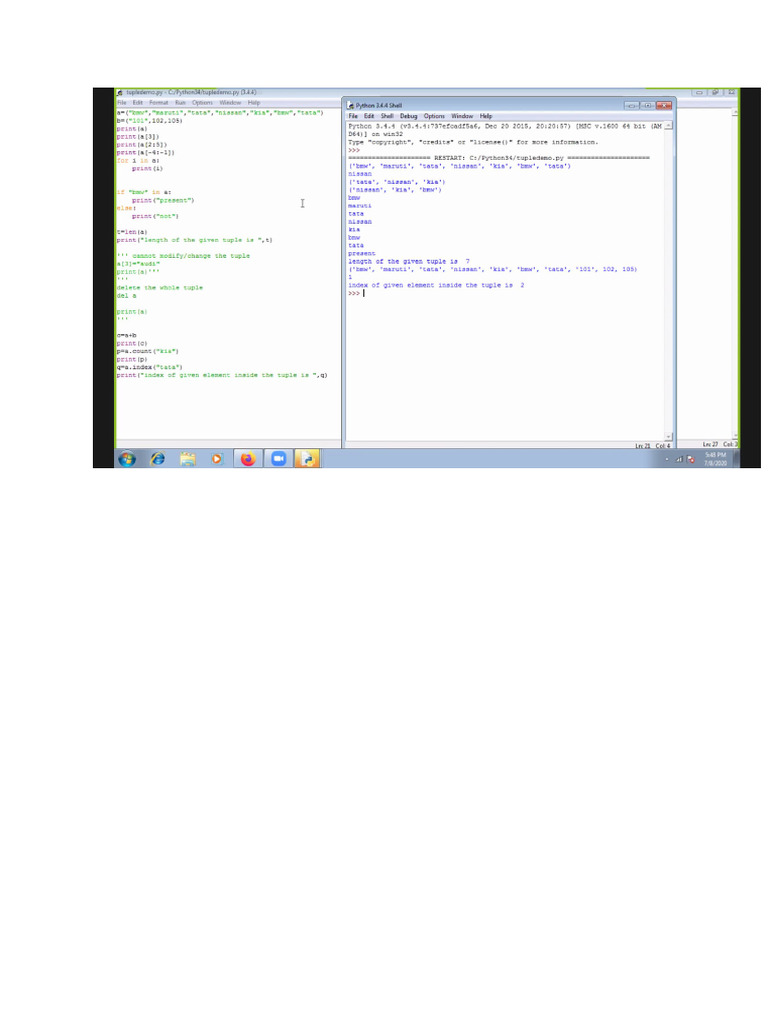Click shell output 'index of given element inside the tuple is 2'
Image resolution: width=768 pixels, height=1024 pixels.
click(436, 285)
